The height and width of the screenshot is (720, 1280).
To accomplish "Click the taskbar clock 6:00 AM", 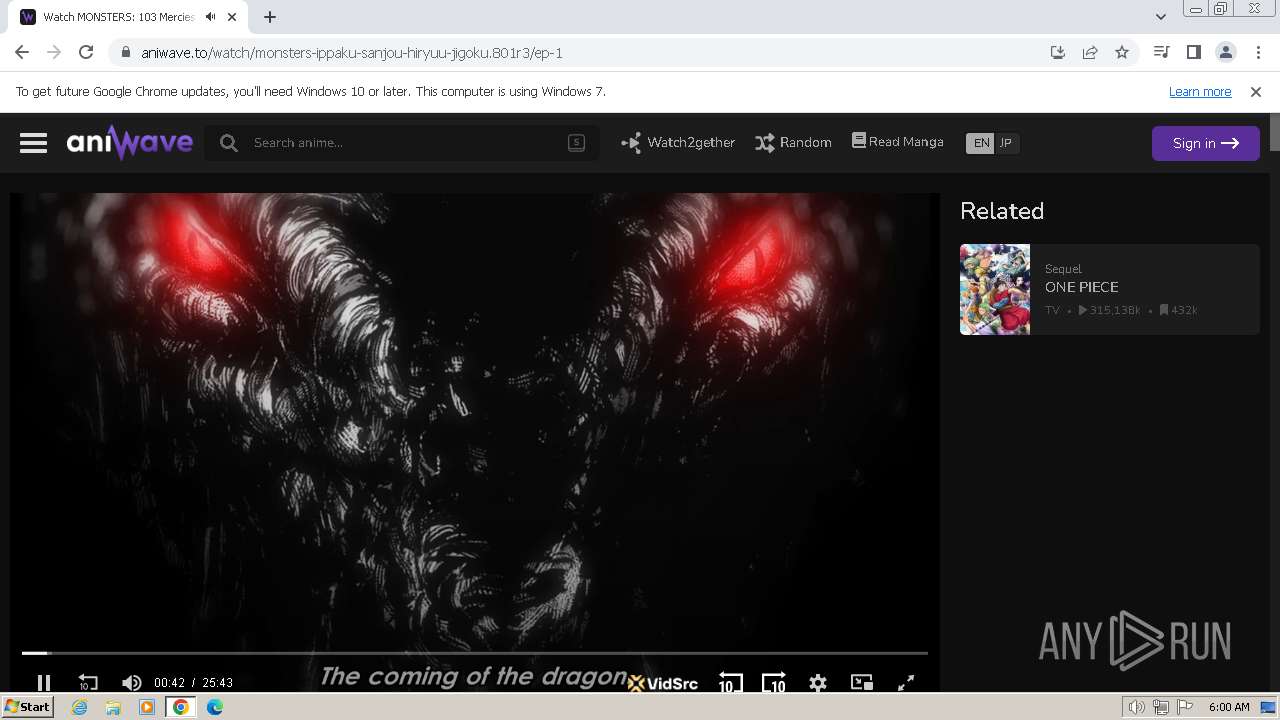I will 1229,707.
